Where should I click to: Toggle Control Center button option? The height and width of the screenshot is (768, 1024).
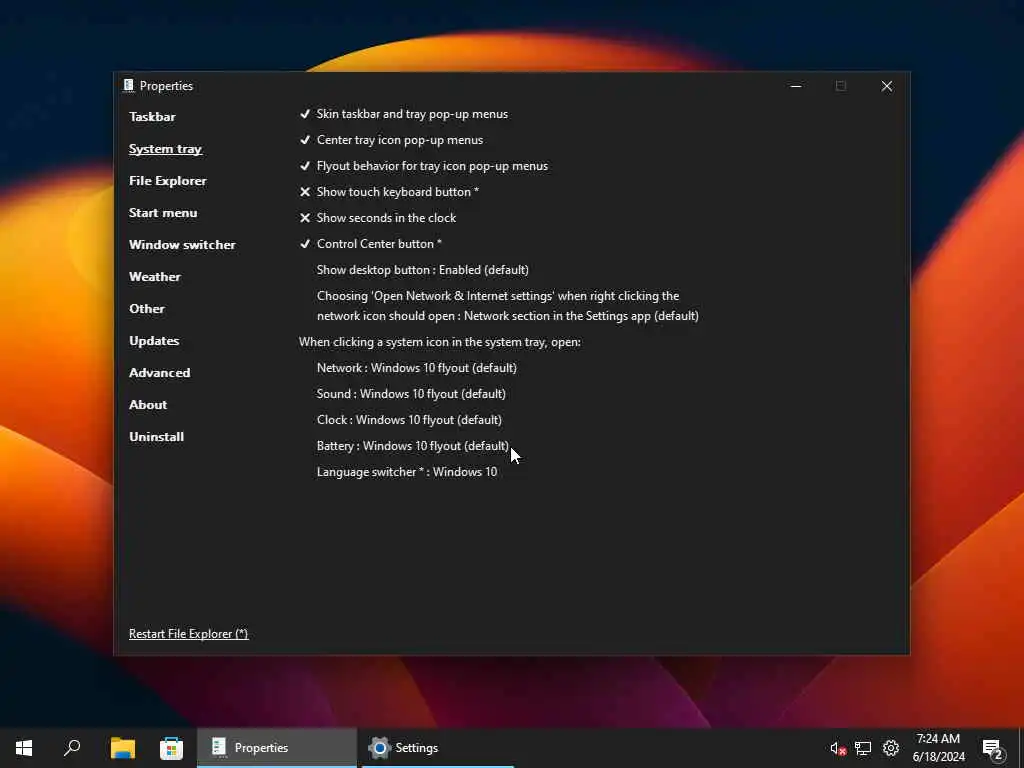370,244
